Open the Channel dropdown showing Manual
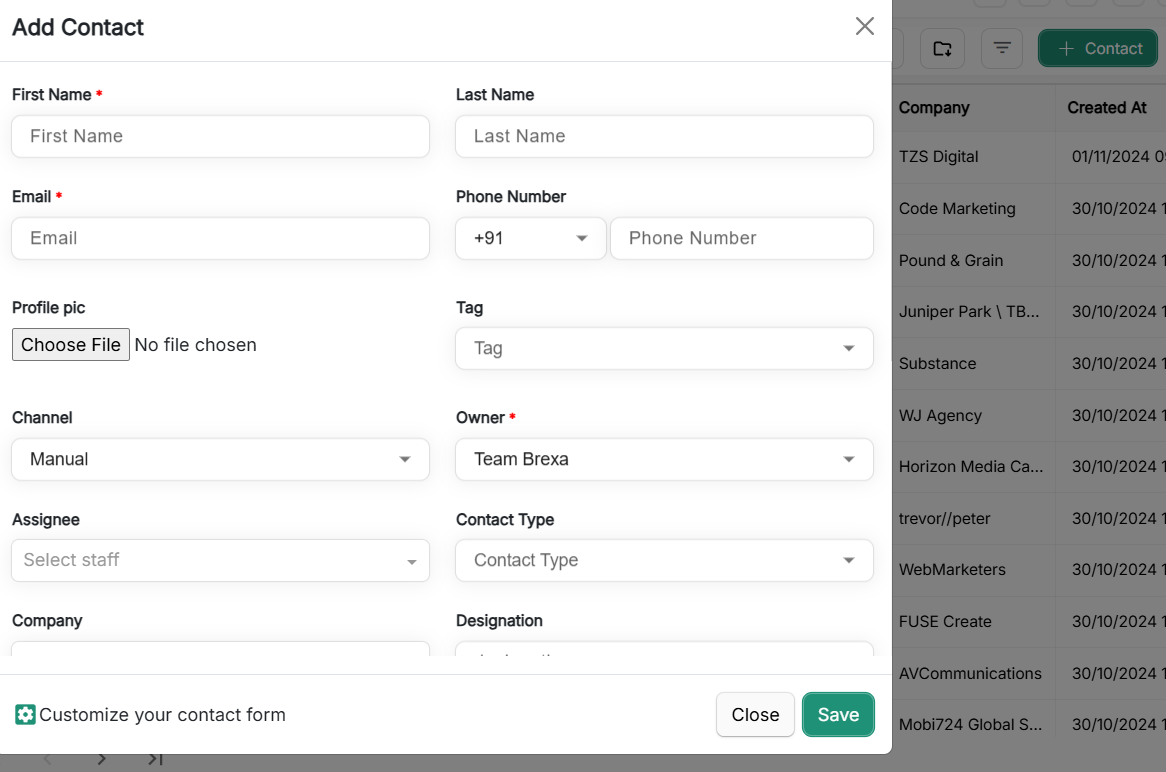 coord(220,460)
